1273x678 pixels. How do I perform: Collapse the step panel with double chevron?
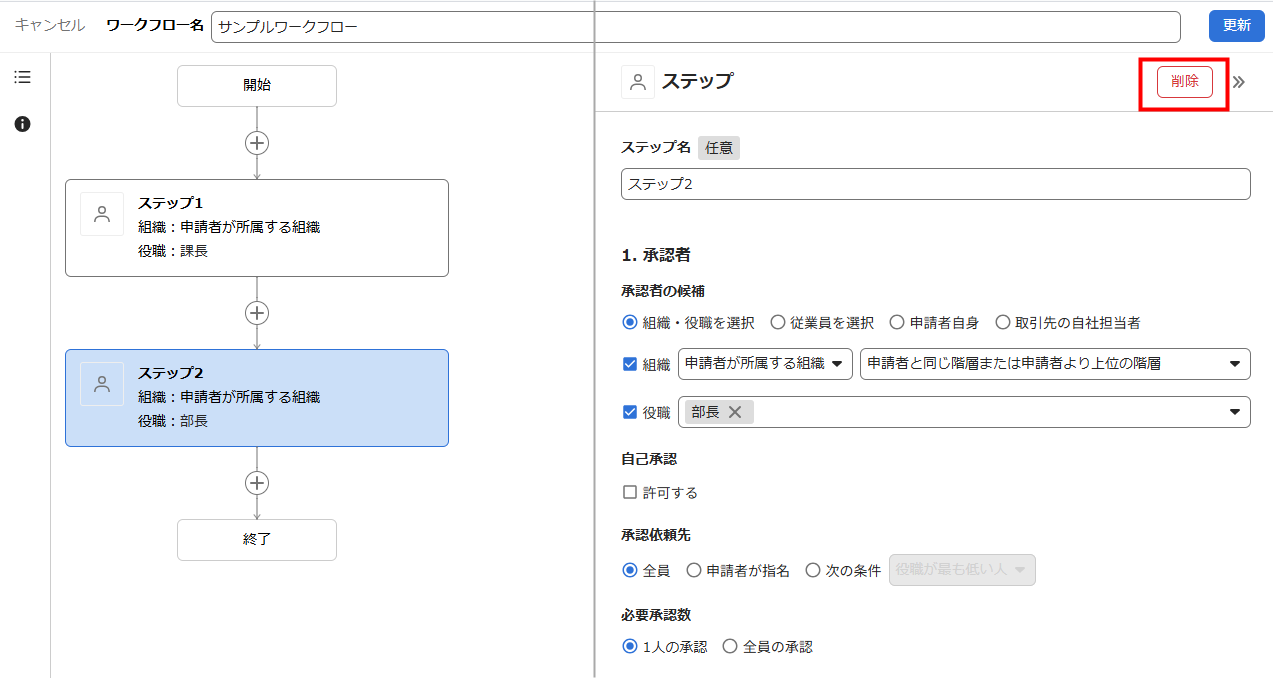(1239, 82)
